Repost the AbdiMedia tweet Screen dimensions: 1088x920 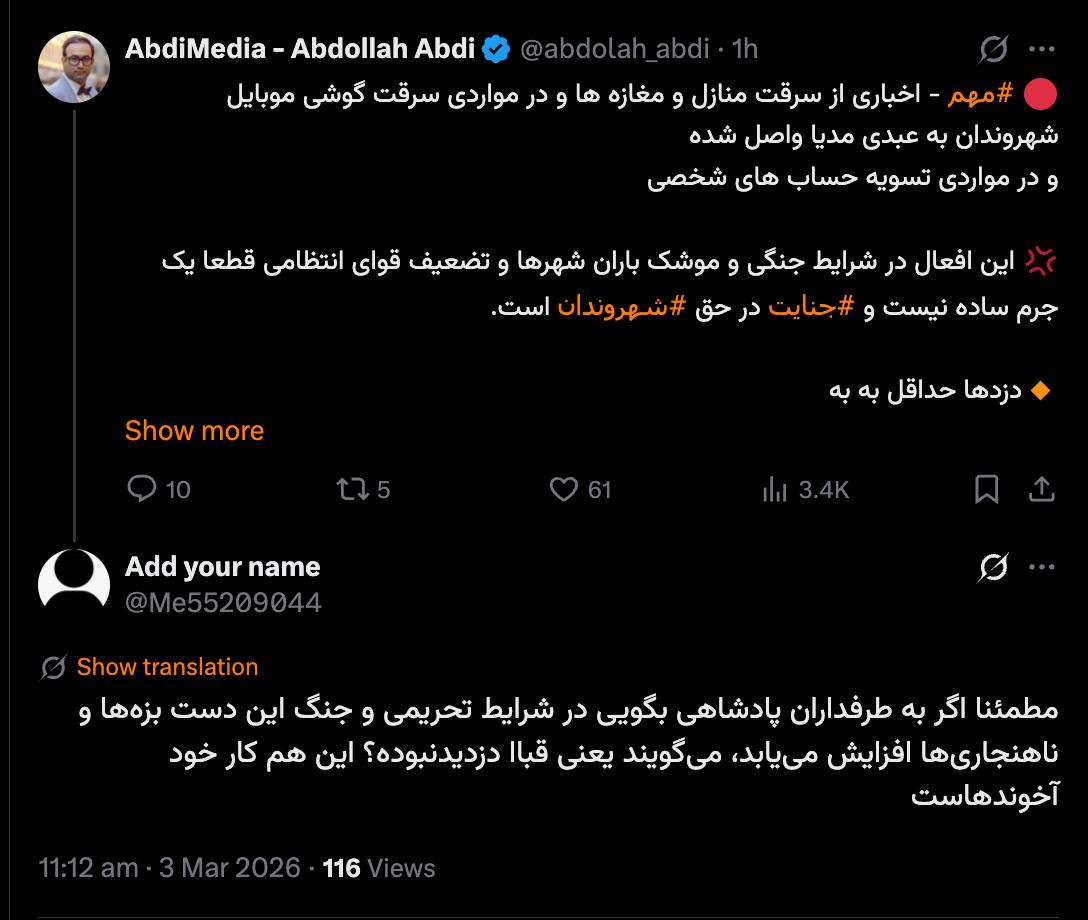(x=351, y=489)
